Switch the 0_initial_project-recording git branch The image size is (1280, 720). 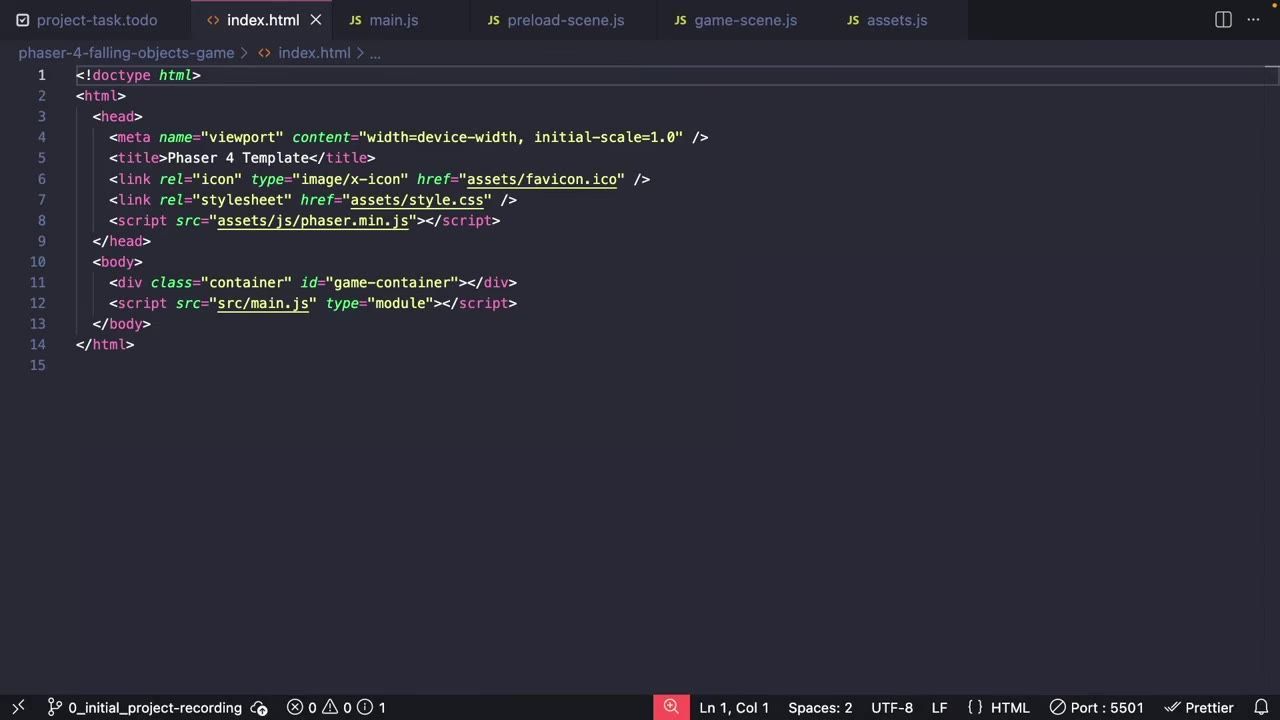[x=144, y=707]
